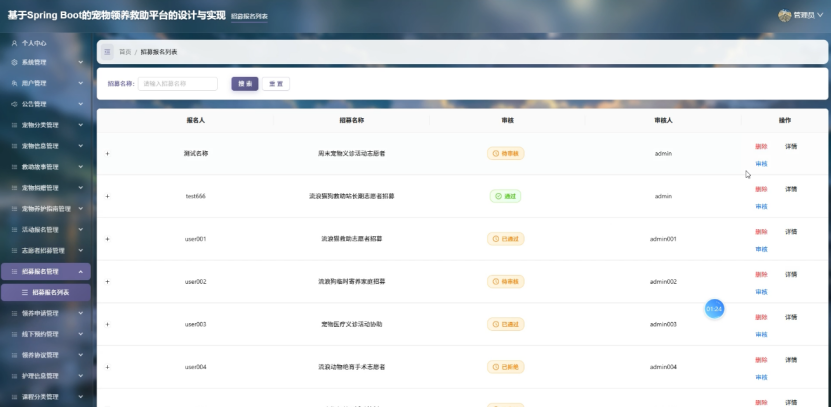831x407 pixels.
Task: View 详情 for the 测试名称 row
Action: (x=791, y=147)
